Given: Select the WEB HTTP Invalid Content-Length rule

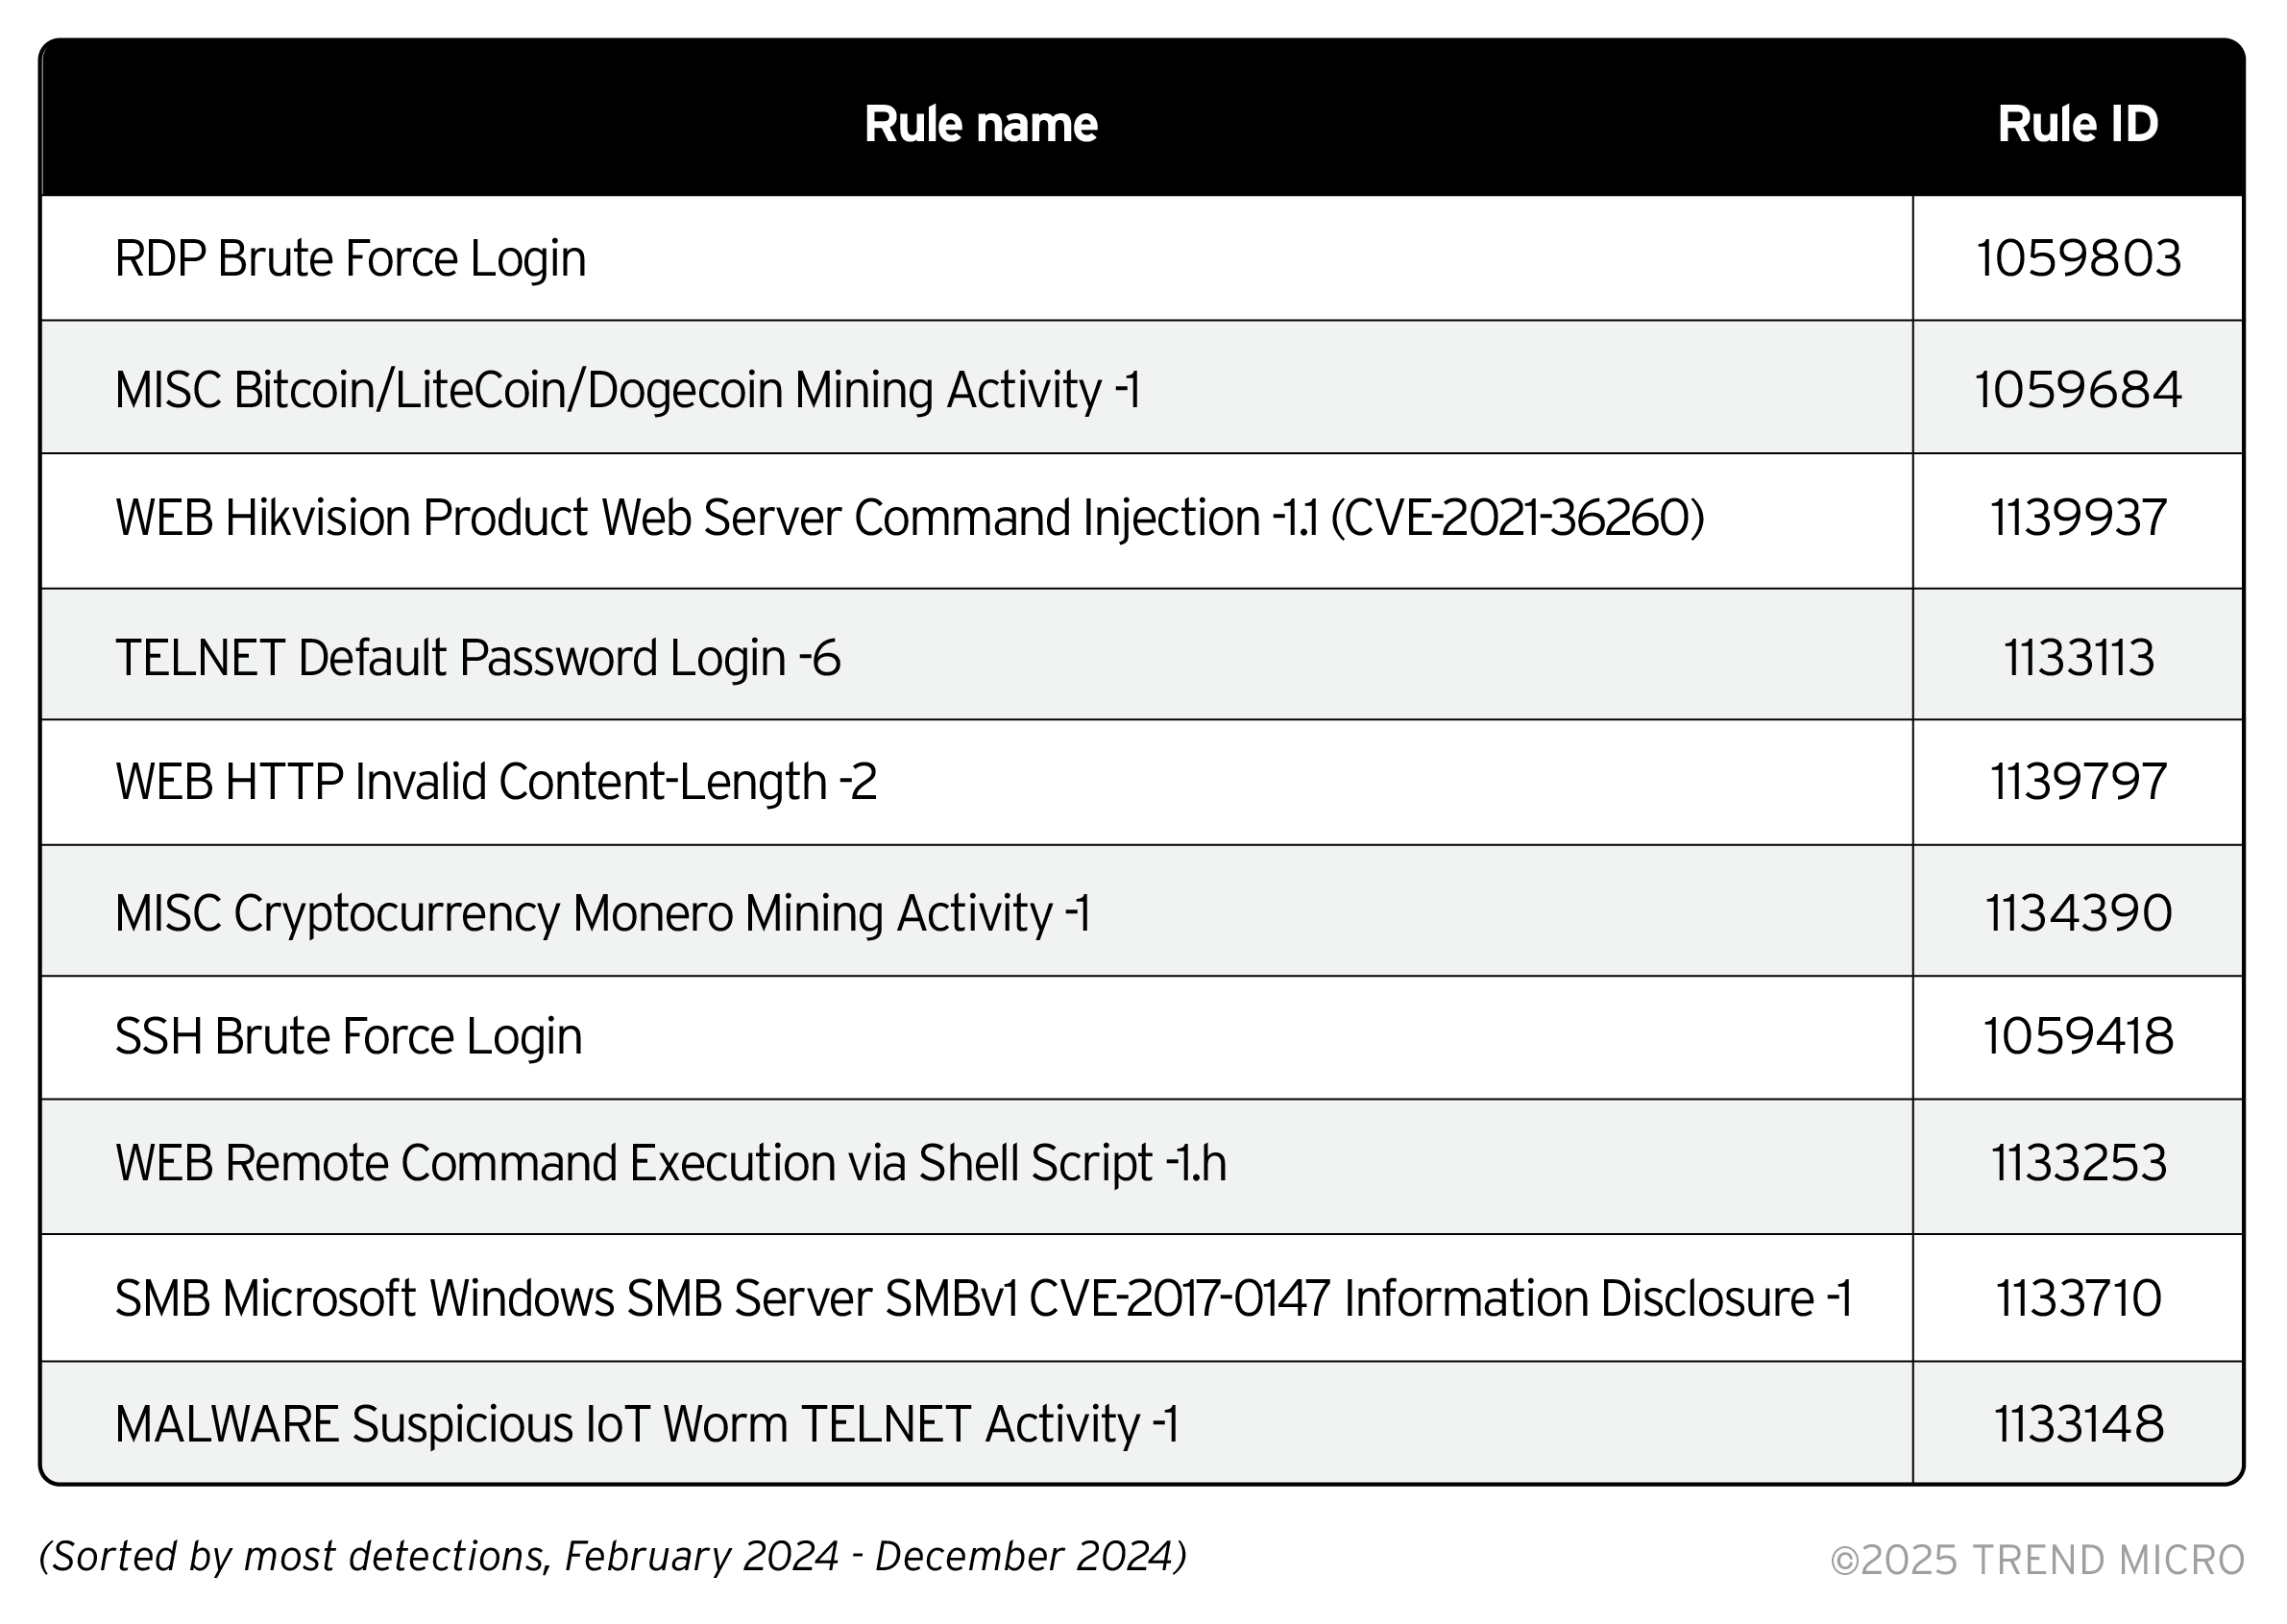Looking at the screenshot, I should 495,782.
